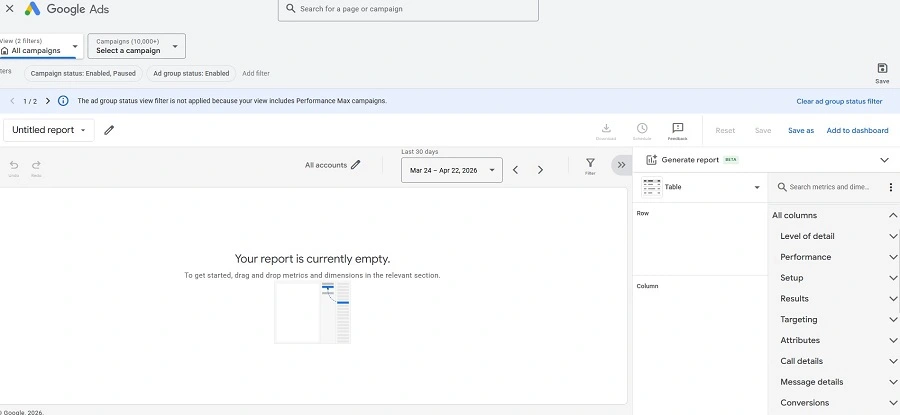The height and width of the screenshot is (415, 900).
Task: Click the Download icon
Action: click(606, 131)
